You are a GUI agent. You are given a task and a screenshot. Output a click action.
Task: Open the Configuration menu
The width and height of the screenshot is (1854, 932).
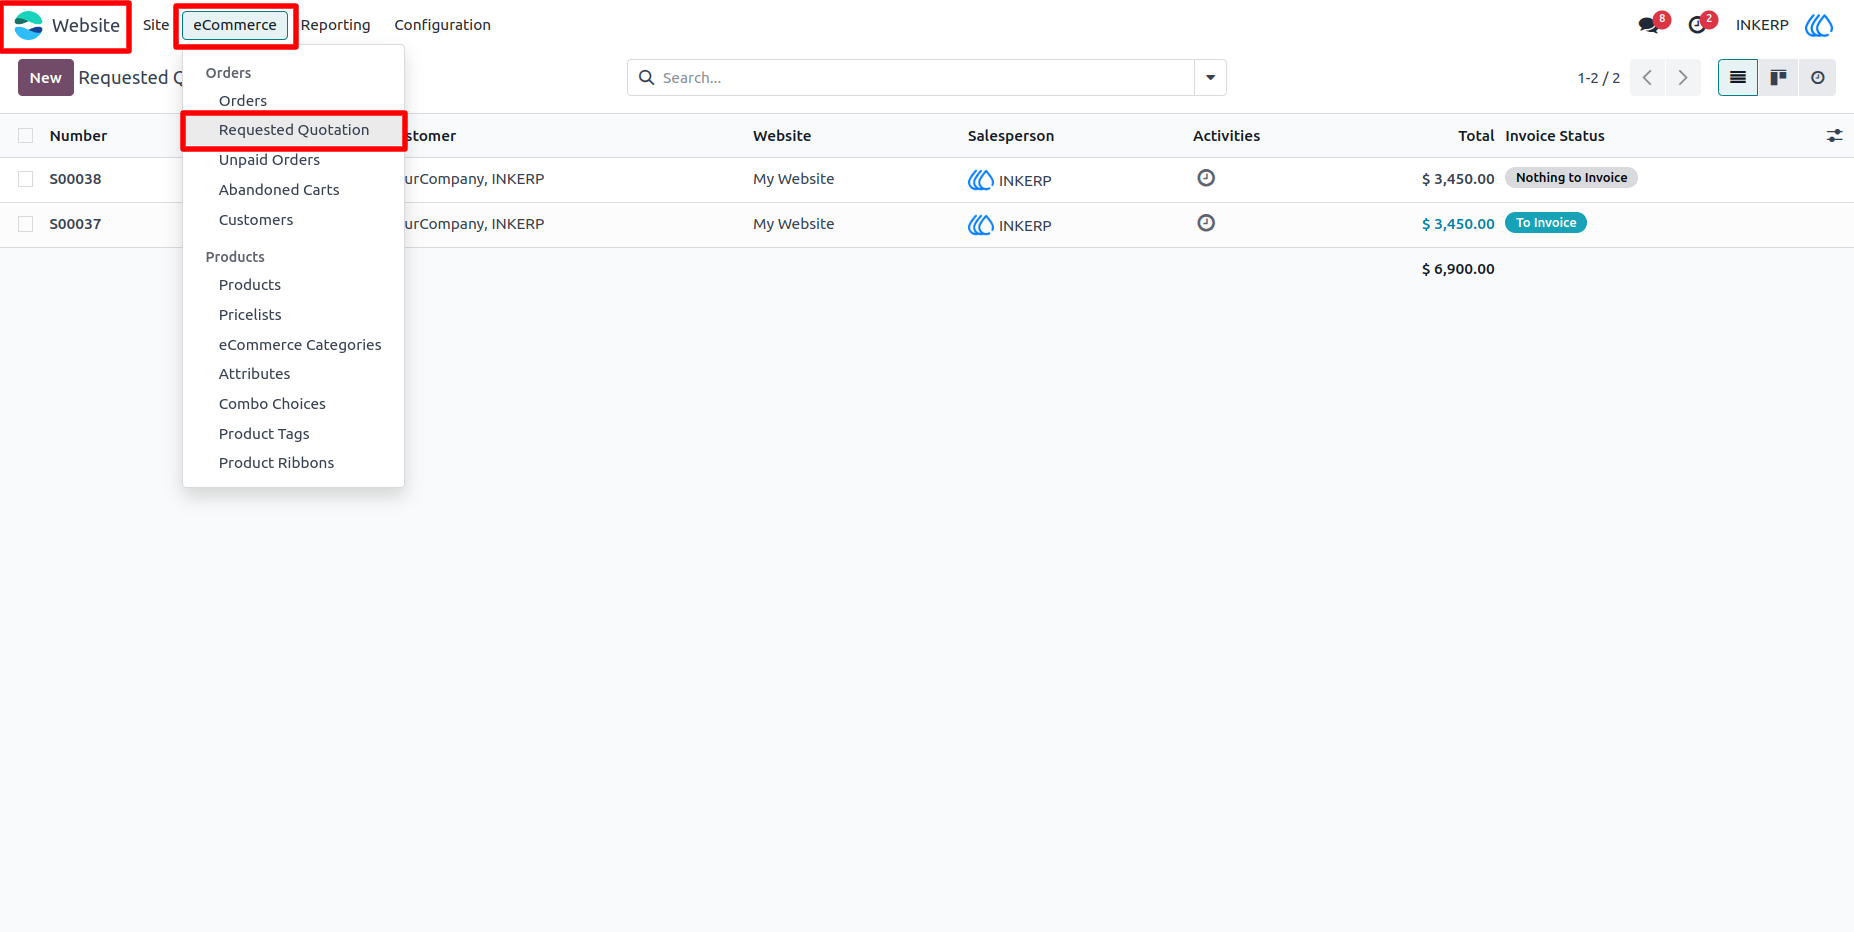pyautogui.click(x=442, y=25)
